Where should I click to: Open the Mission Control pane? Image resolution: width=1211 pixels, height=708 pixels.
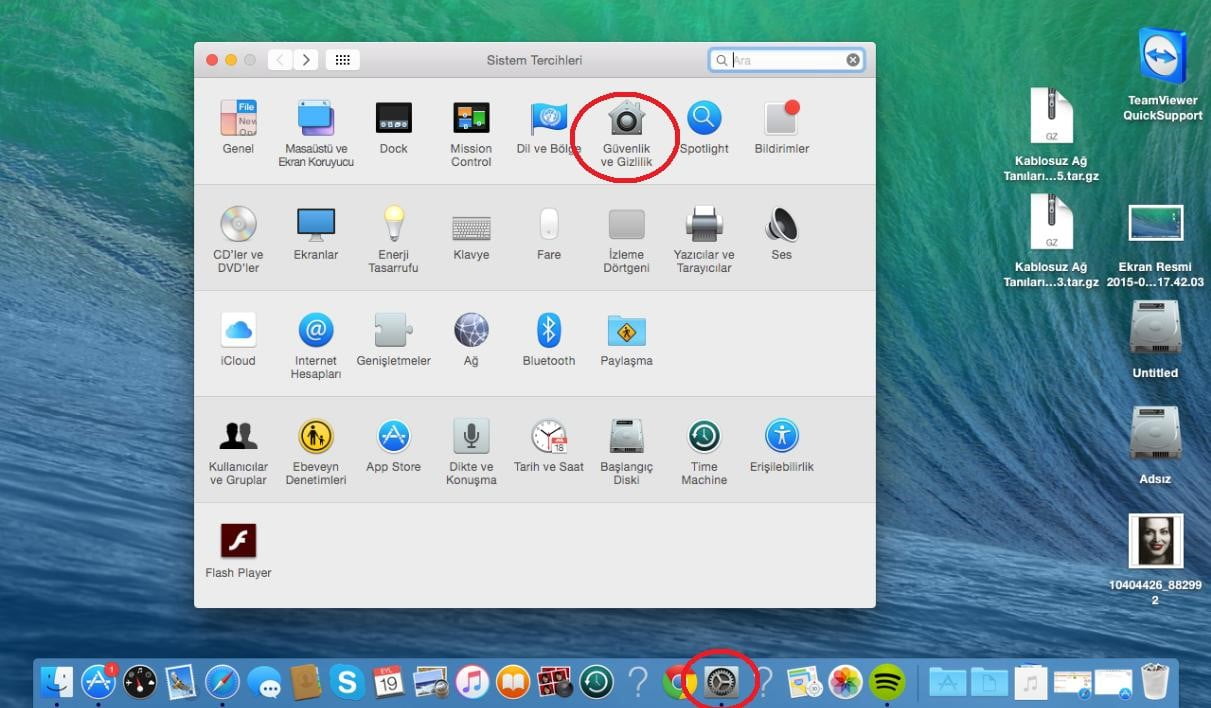point(470,118)
